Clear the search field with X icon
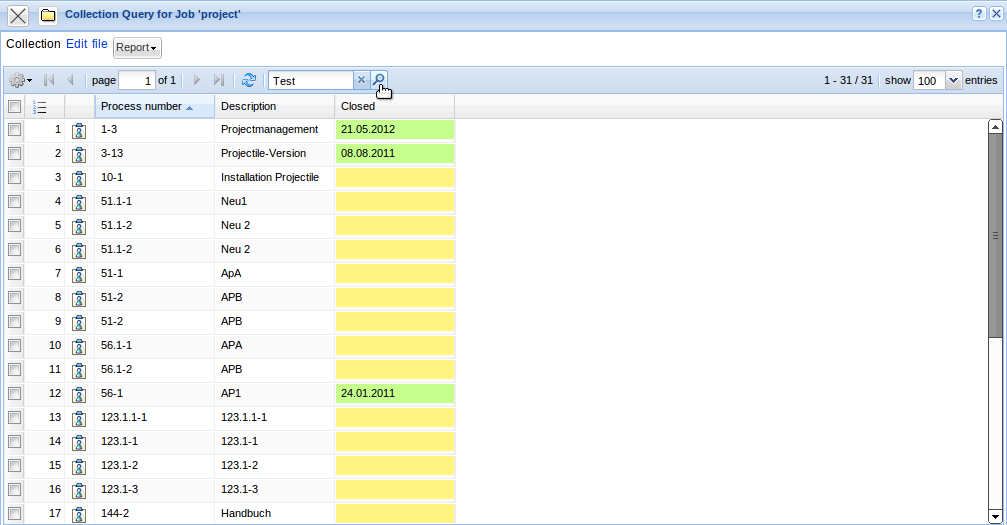 (x=362, y=80)
